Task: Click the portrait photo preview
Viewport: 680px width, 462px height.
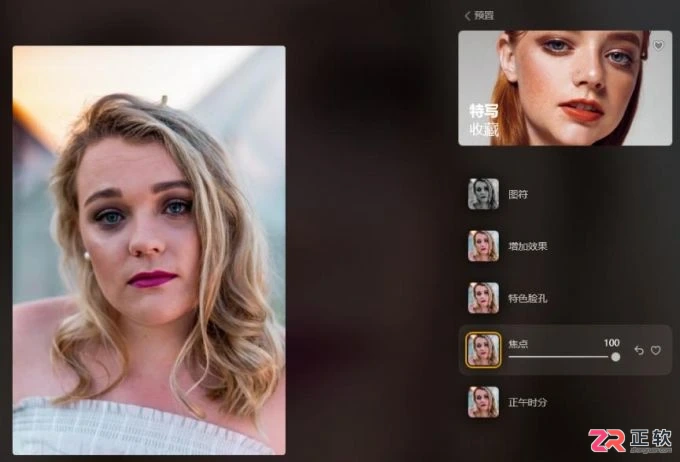Action: [149, 250]
